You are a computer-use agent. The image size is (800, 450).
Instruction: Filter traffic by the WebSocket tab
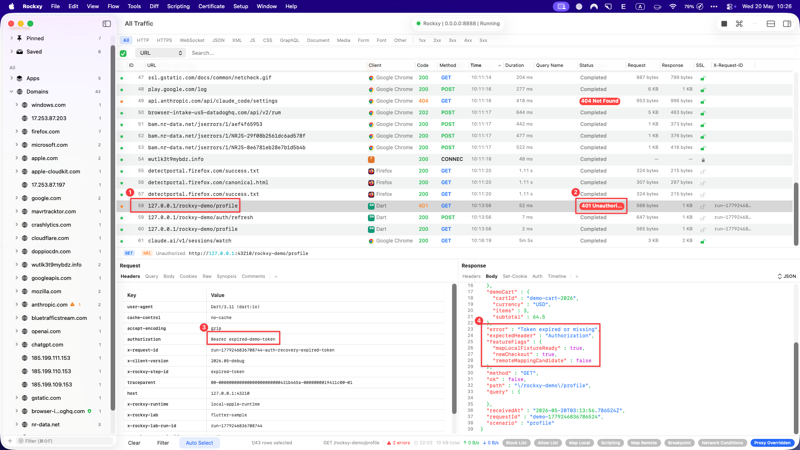coord(192,40)
